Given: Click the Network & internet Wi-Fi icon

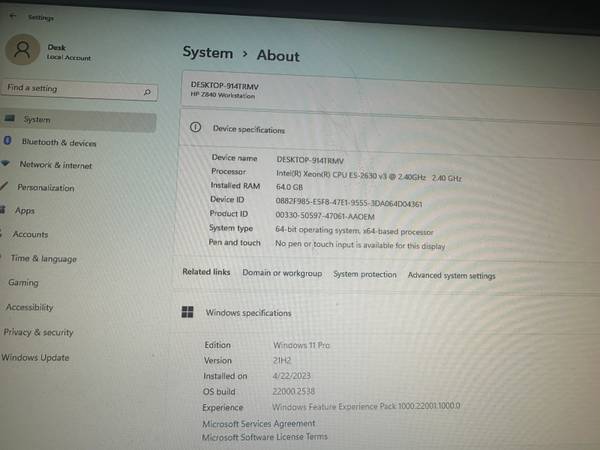Looking at the screenshot, I should pos(7,165).
